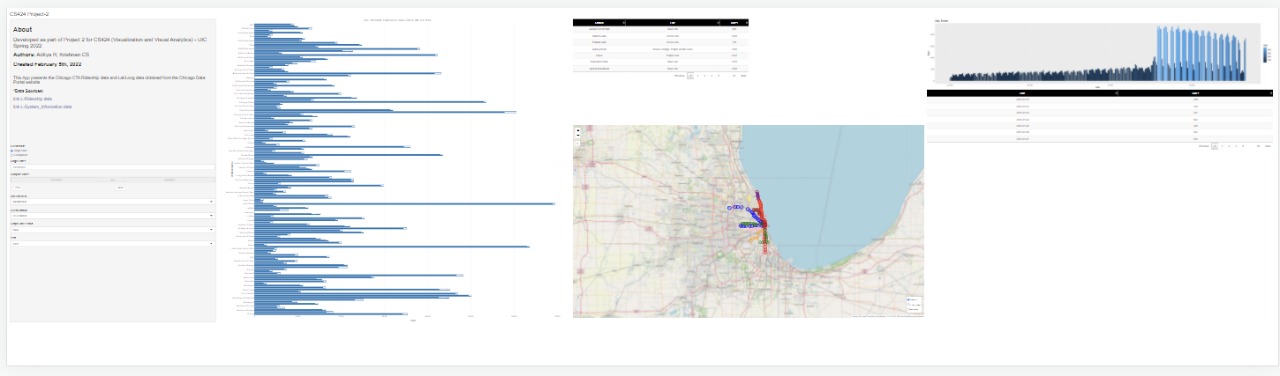Select the first (checked) radio option in sidebar
Screen dimensions: 1280x376
(12, 150)
